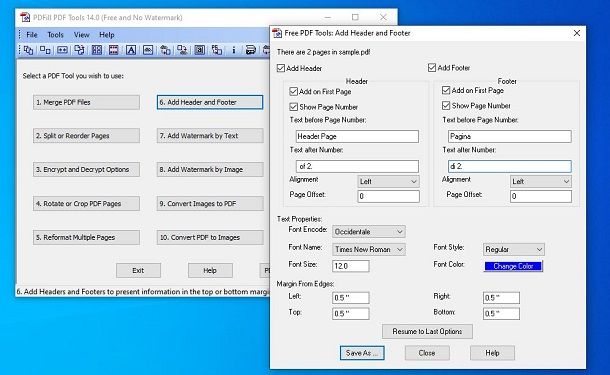Click the Top margin field
The height and width of the screenshot is (375, 610).
[x=351, y=314]
